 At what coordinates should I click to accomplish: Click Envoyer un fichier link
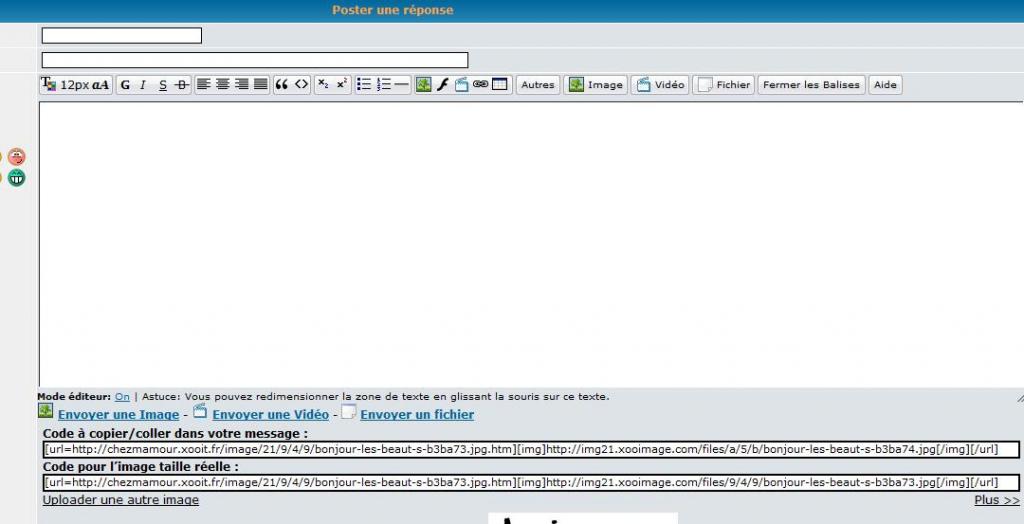[x=417, y=415]
